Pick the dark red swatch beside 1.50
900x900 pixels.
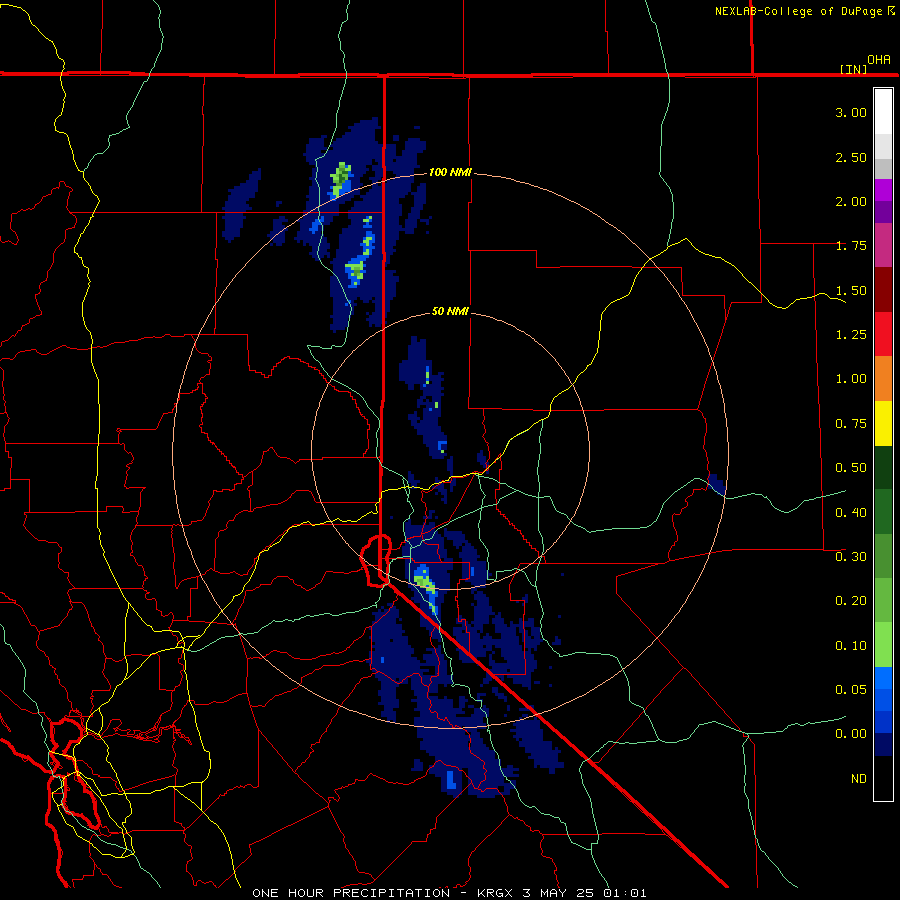[883, 290]
